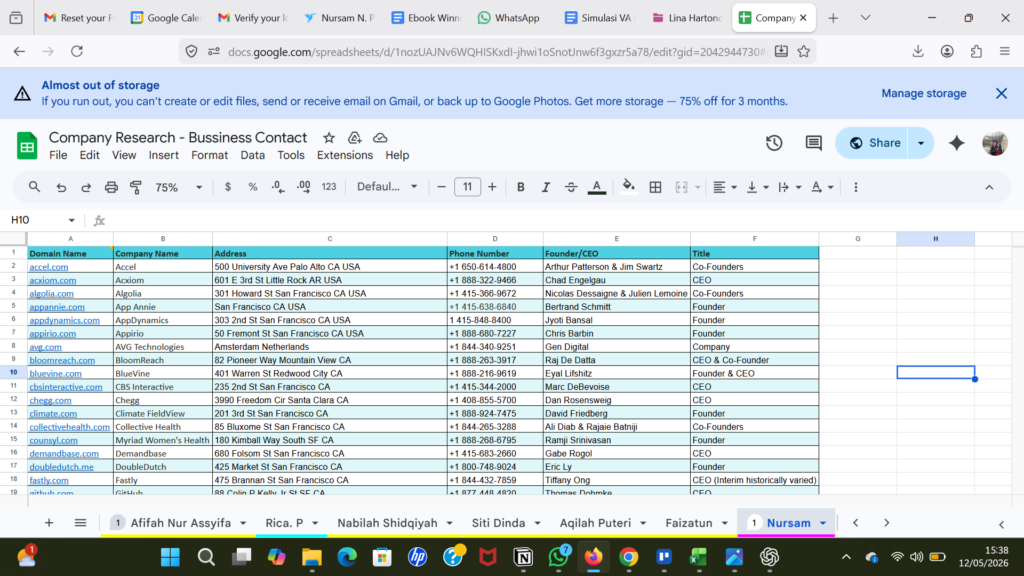
Task: Collapse the menus with the caret icon
Action: point(989,187)
